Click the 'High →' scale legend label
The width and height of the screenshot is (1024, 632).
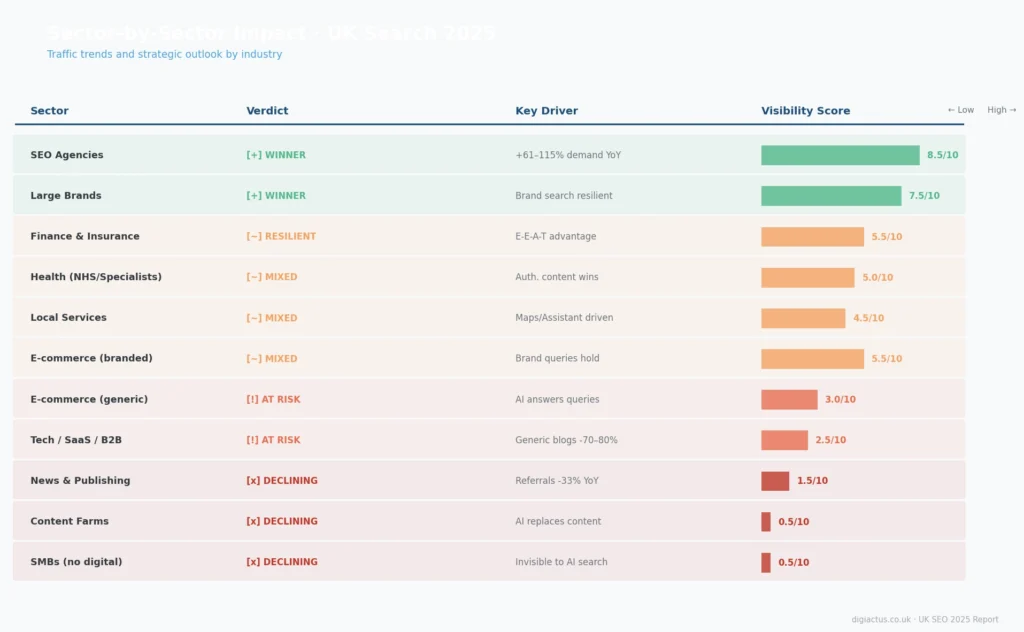(x=1001, y=110)
